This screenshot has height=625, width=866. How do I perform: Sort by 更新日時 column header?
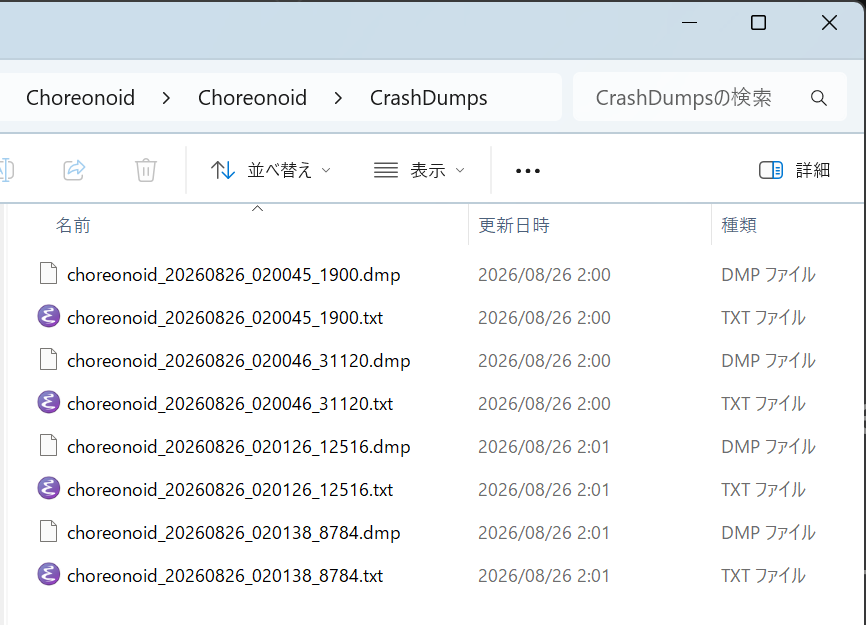tap(514, 225)
